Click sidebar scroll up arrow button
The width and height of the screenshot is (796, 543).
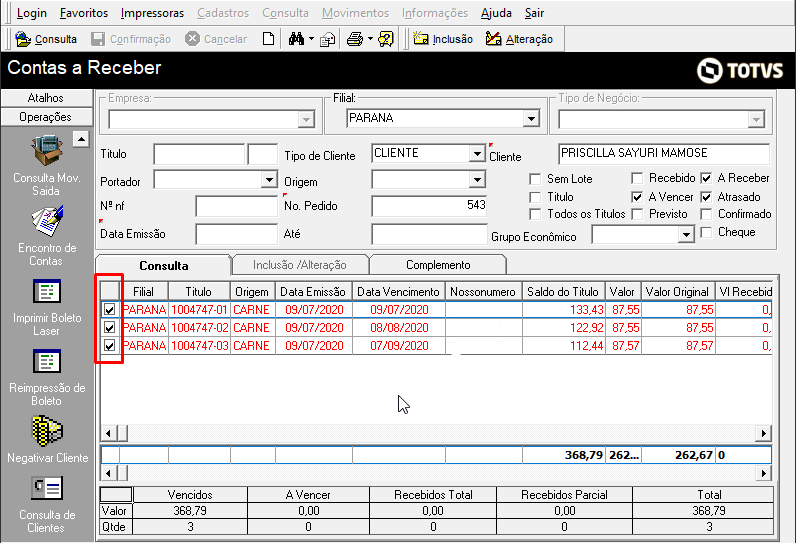tap(81, 139)
